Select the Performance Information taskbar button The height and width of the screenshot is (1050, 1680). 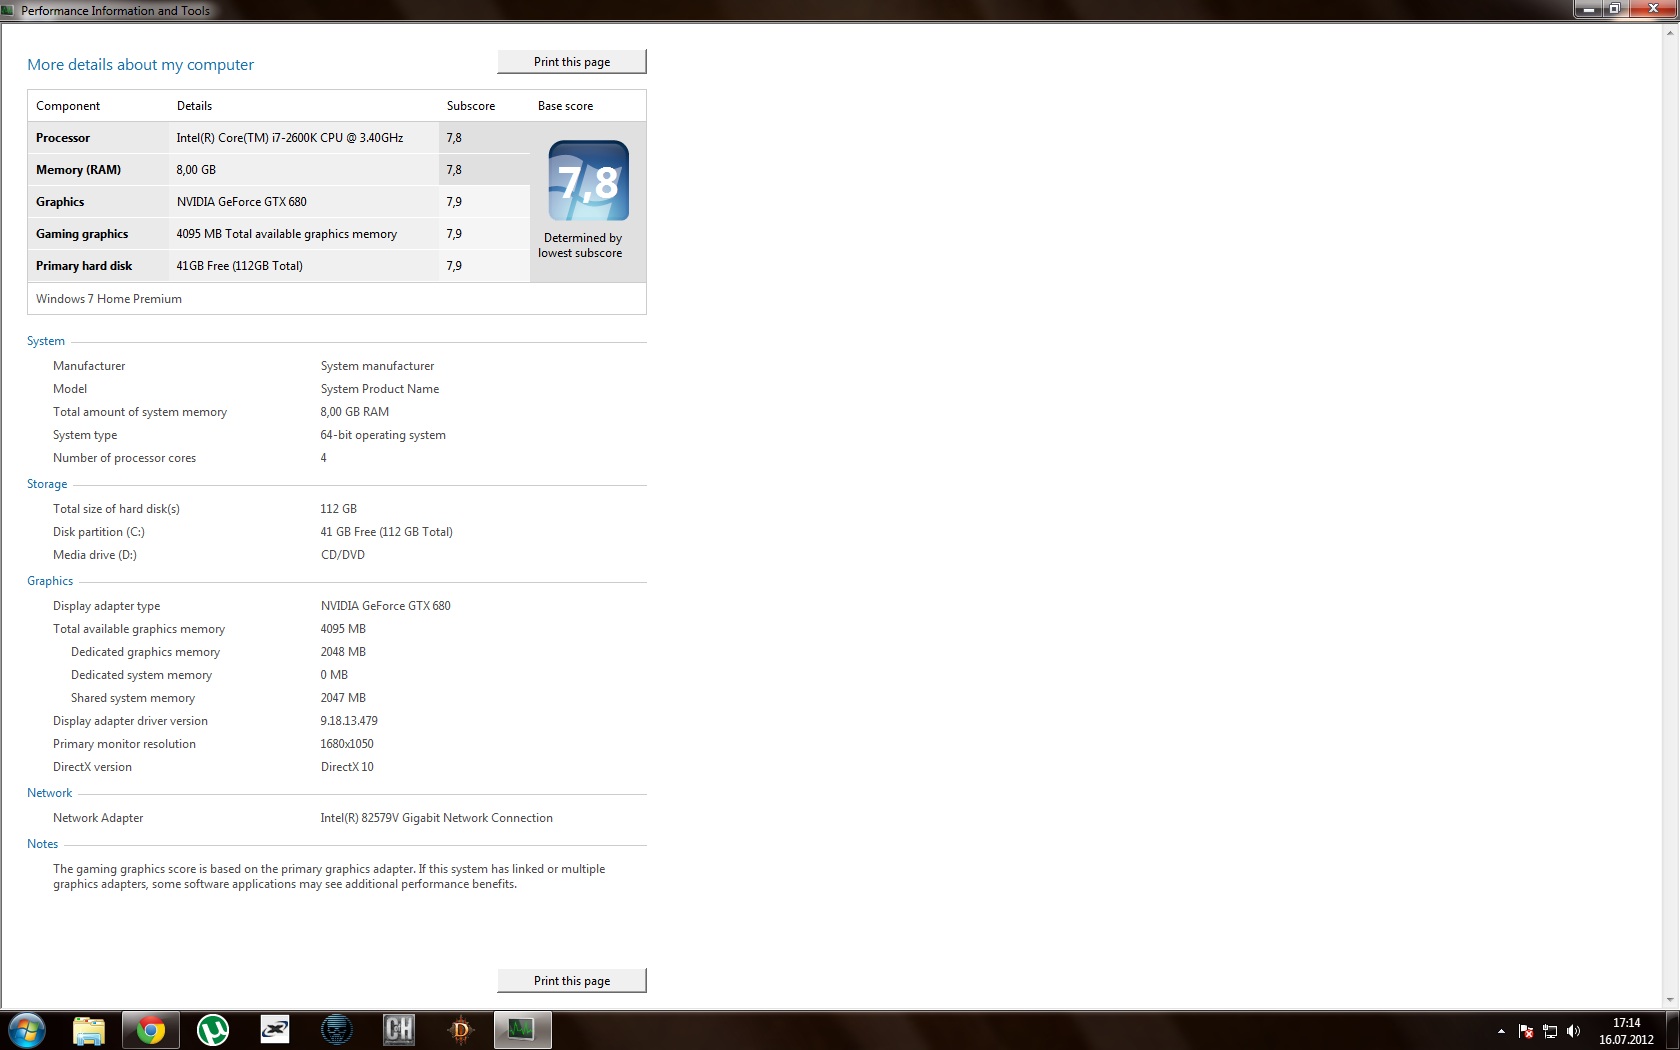pyautogui.click(x=522, y=1030)
